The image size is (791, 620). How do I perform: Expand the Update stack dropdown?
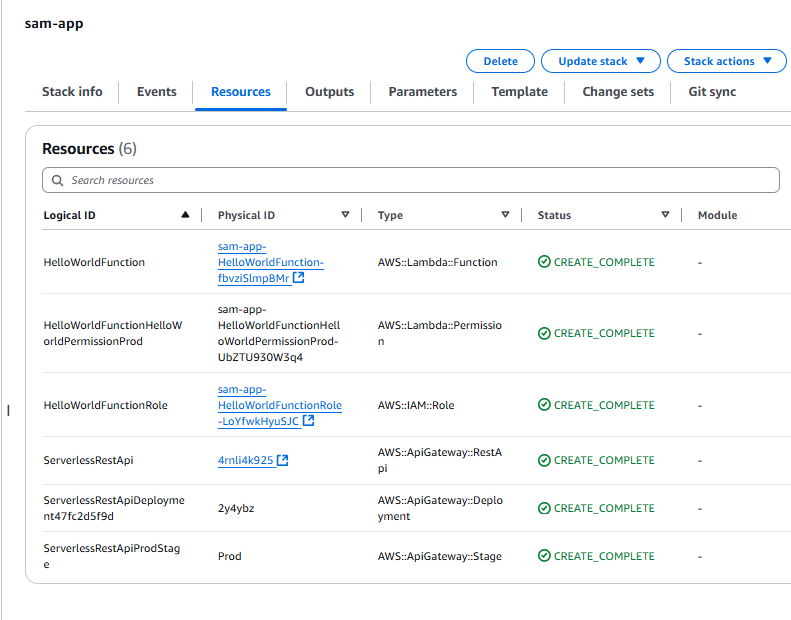click(601, 61)
